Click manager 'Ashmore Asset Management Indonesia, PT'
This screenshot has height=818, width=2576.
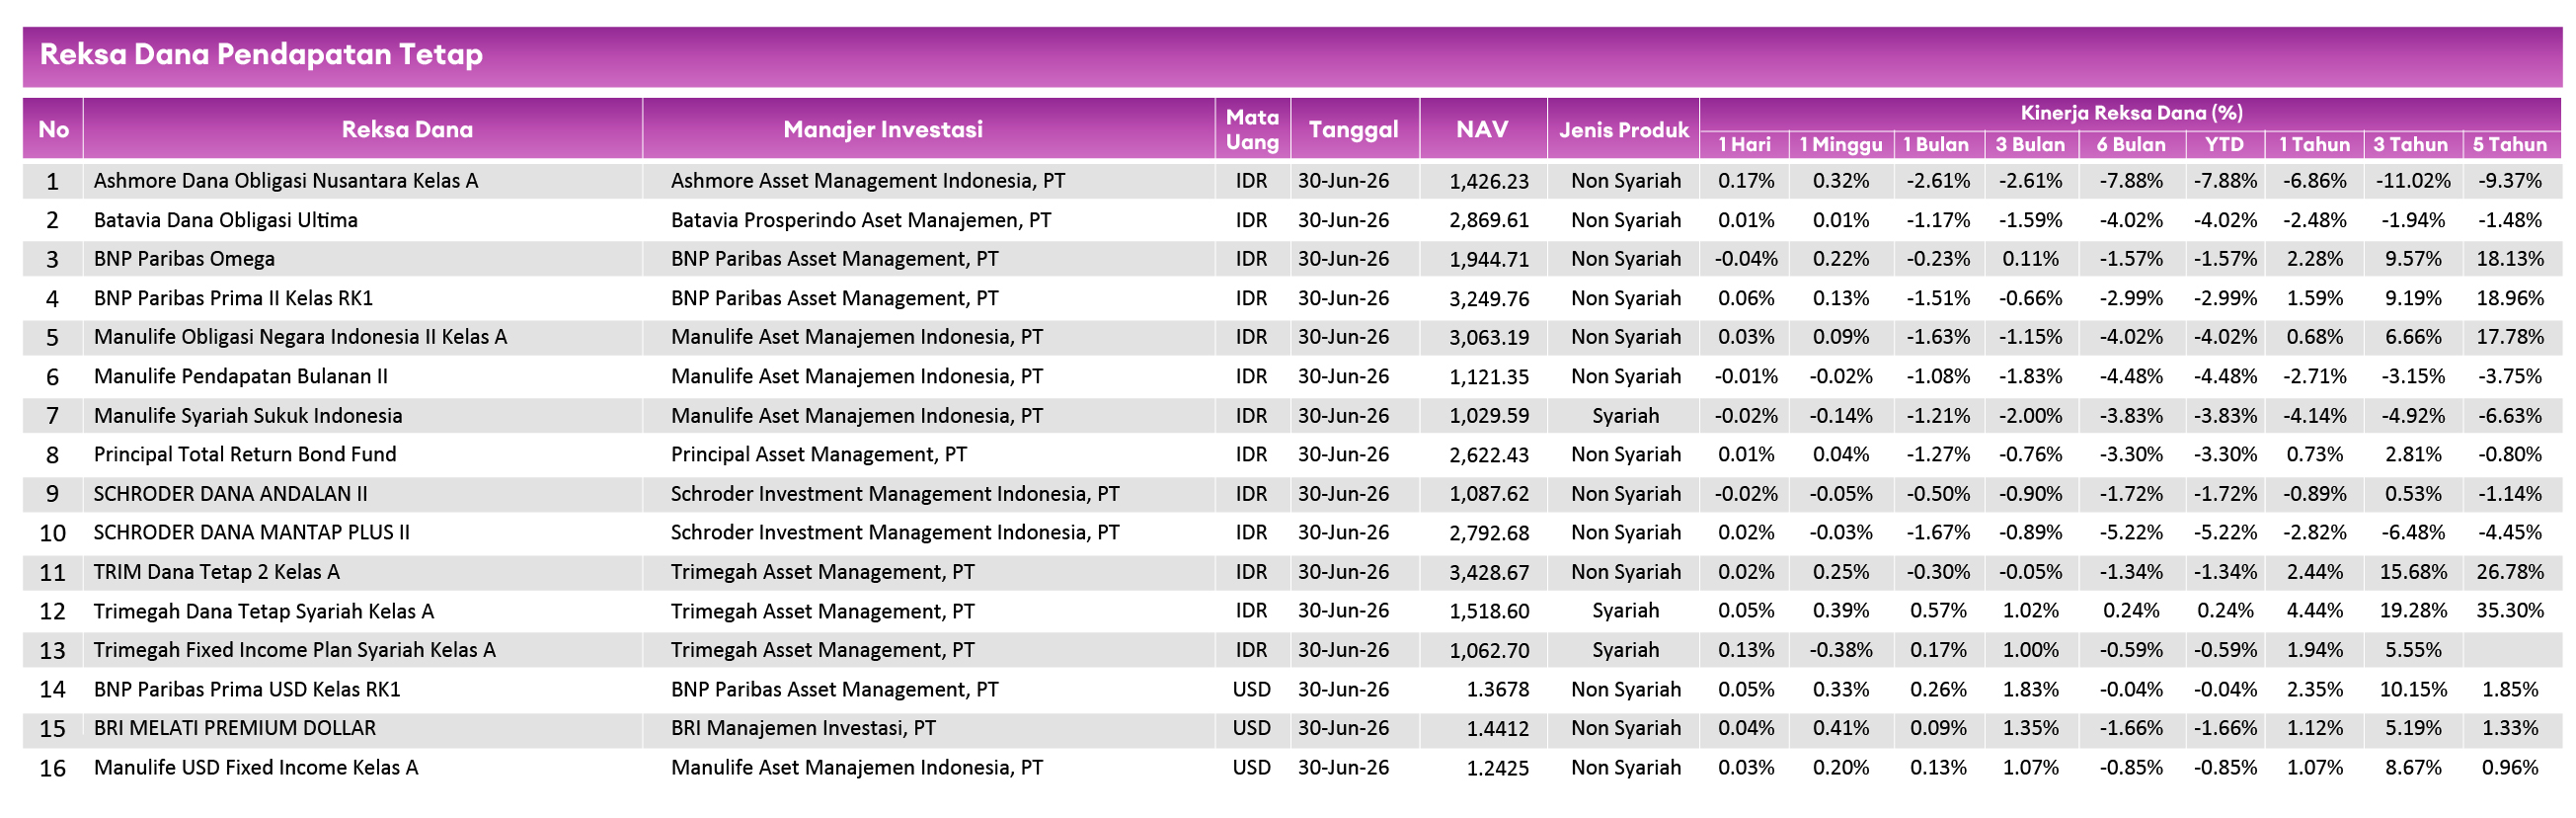click(868, 181)
